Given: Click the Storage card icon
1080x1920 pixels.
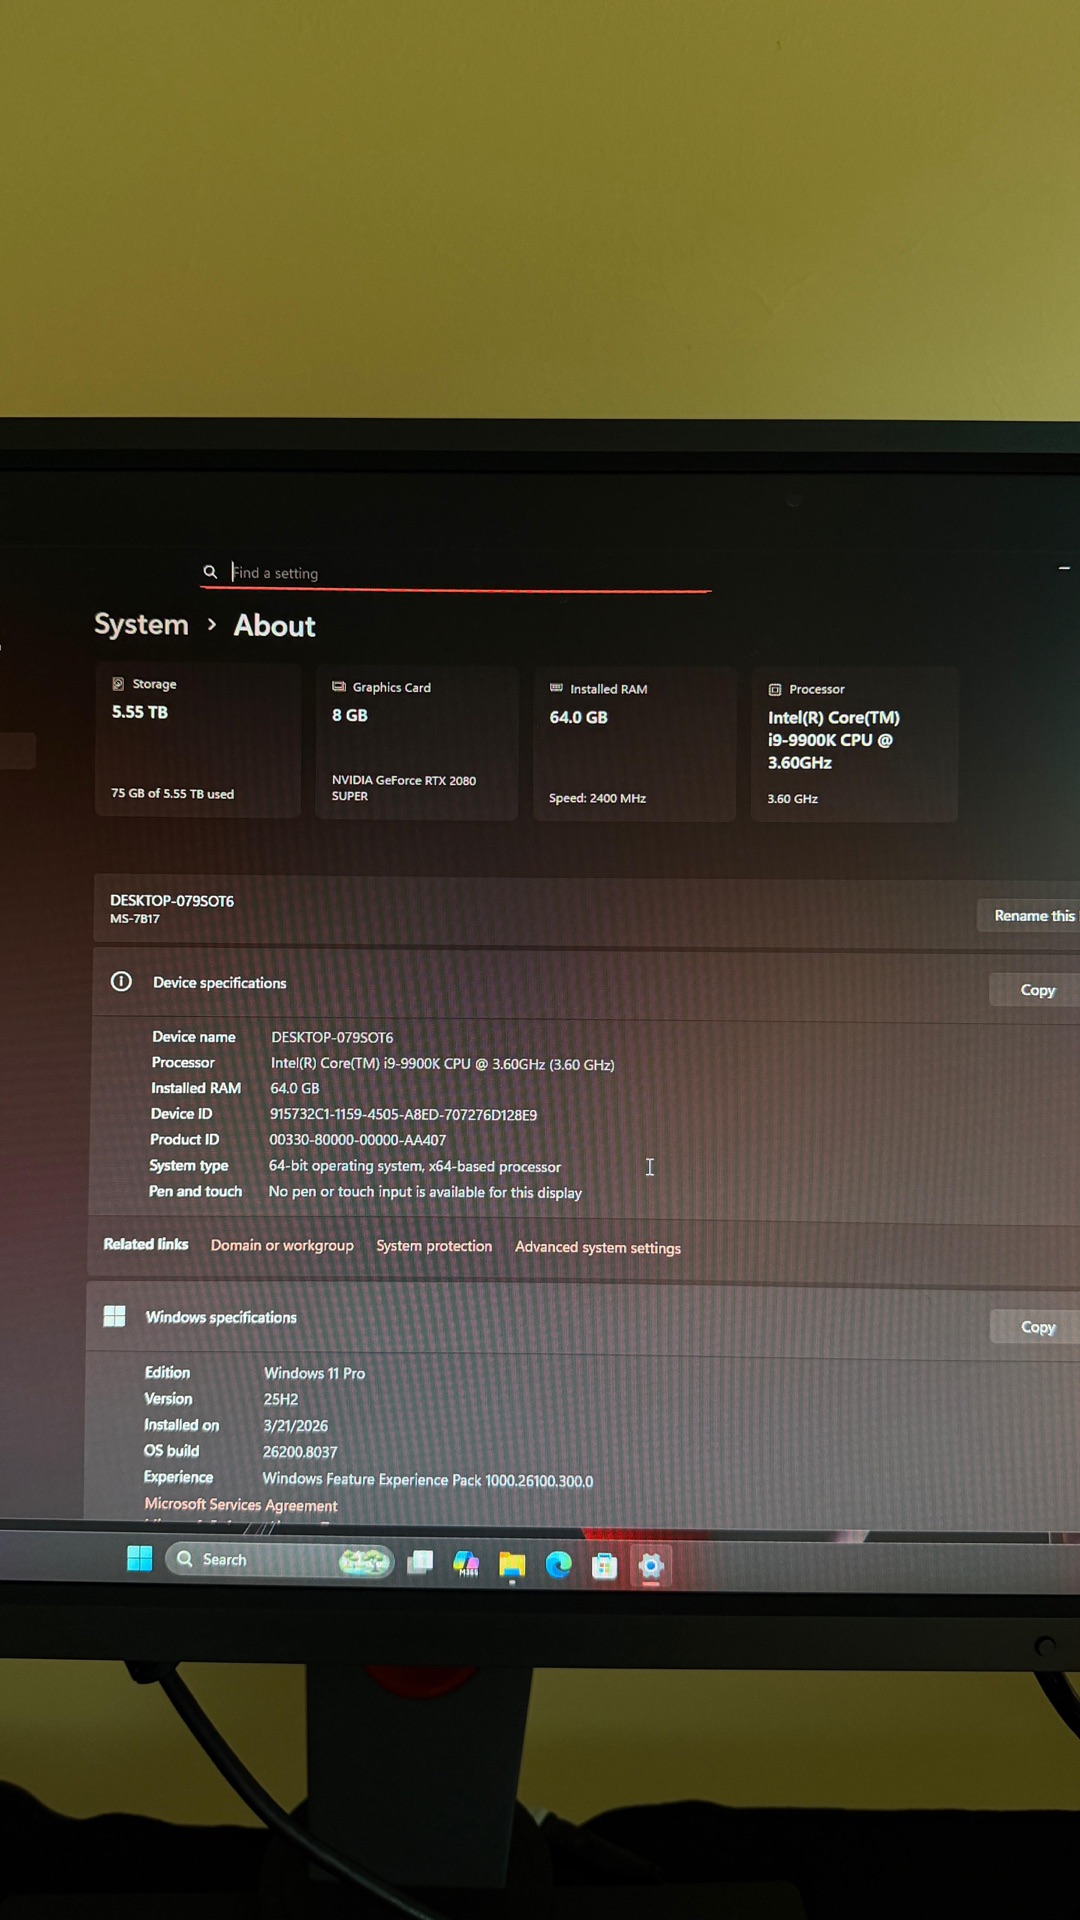Looking at the screenshot, I should click(x=118, y=684).
